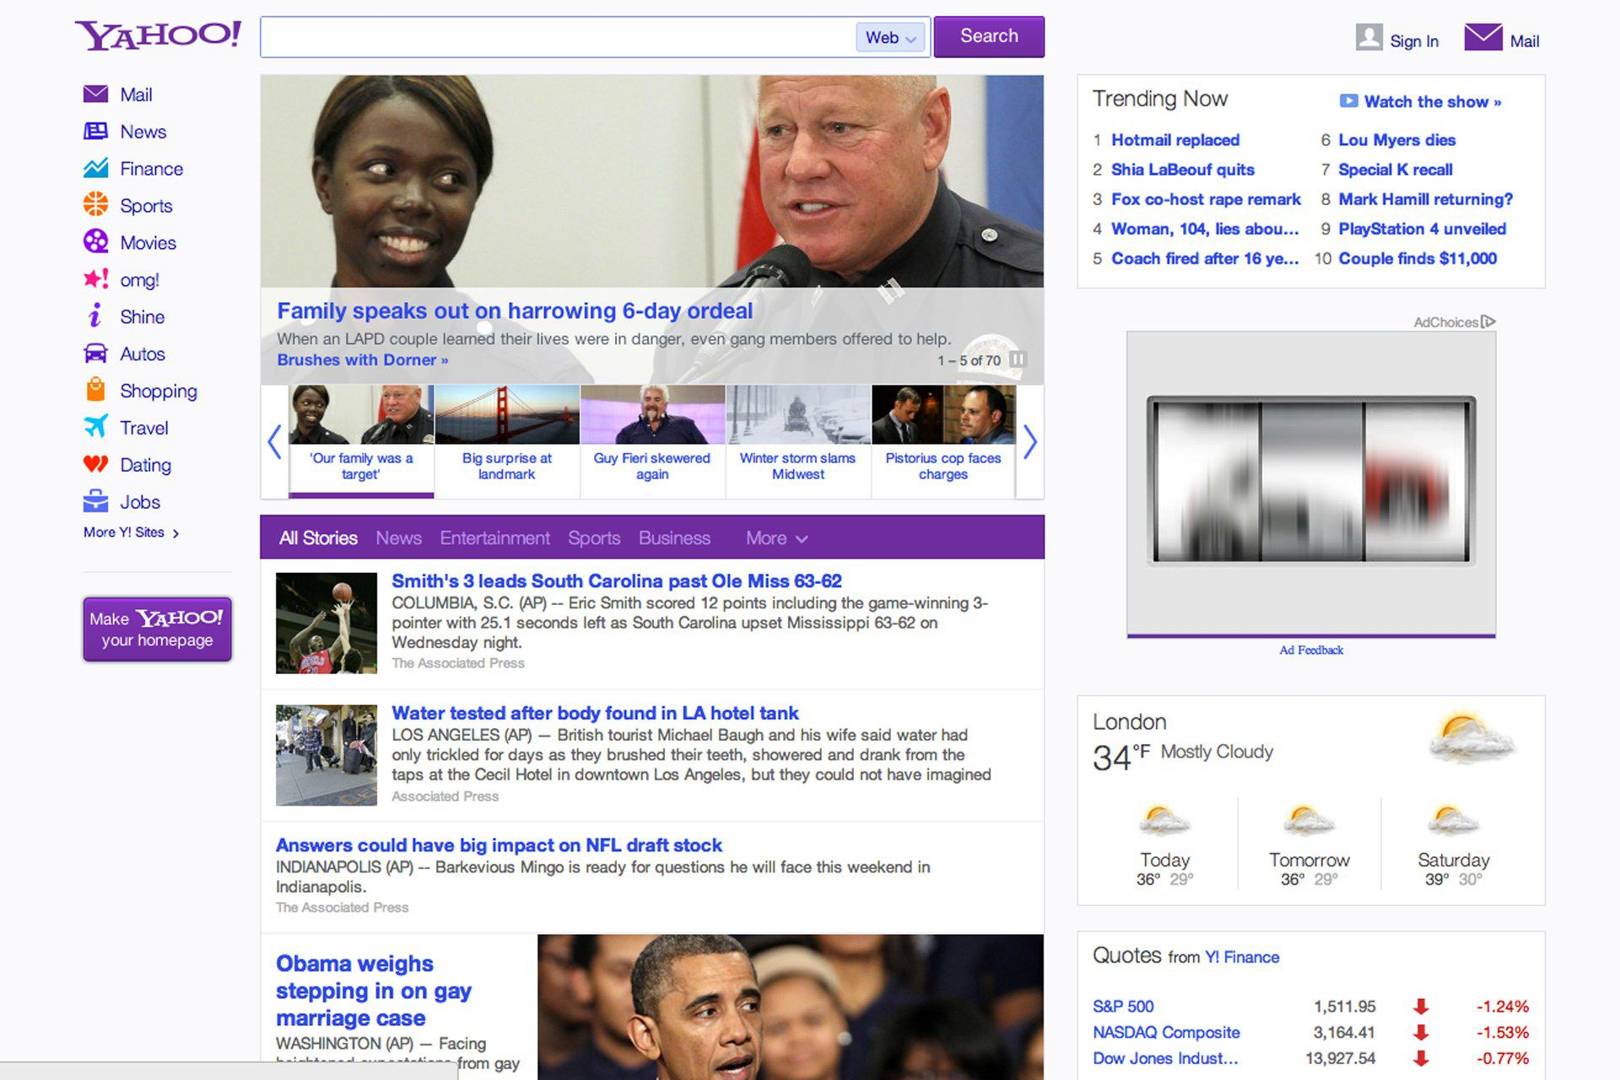Click the Shine icon in sidebar

tap(95, 316)
